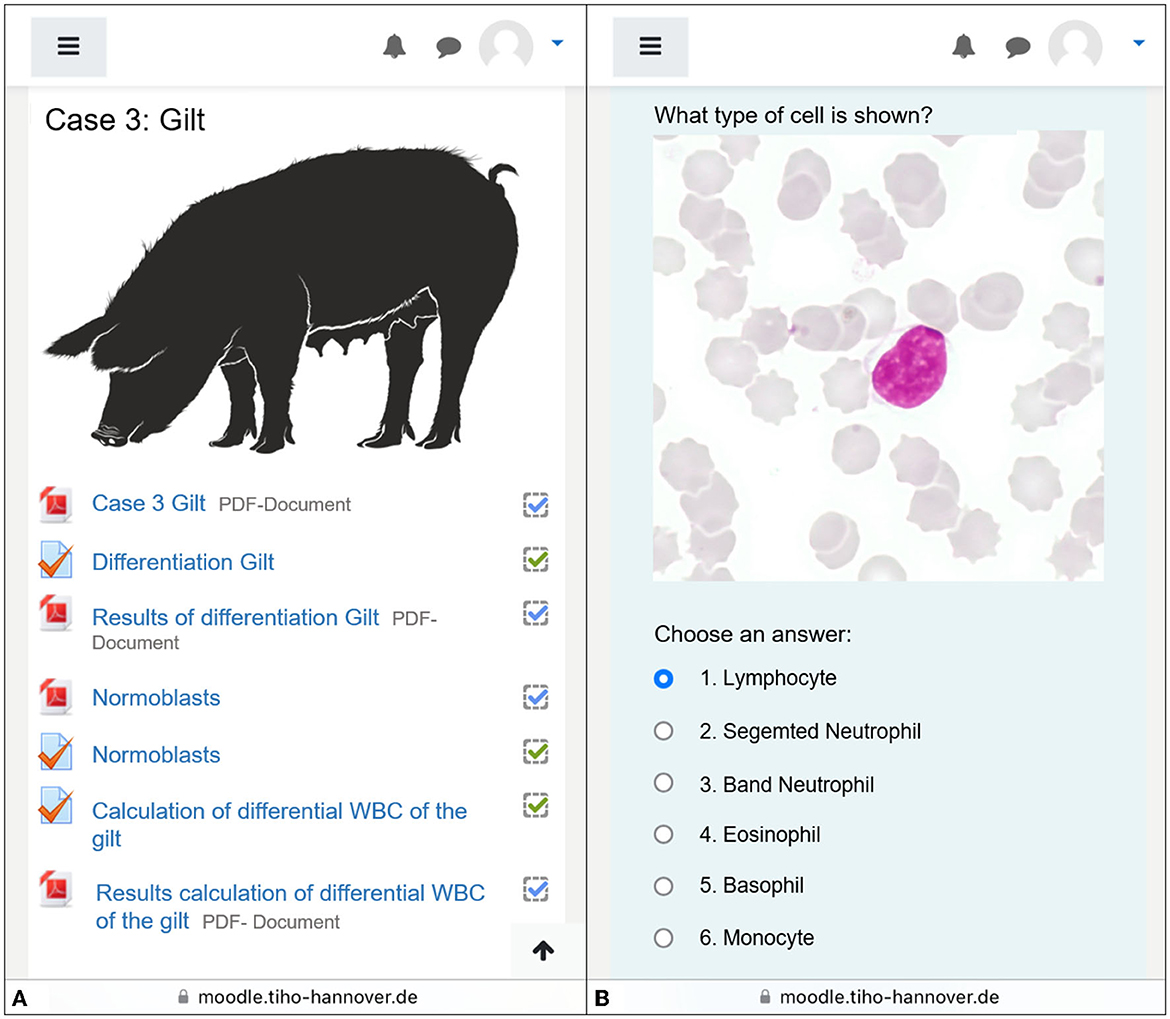Open the first Normoblasts PDF document

click(x=156, y=697)
